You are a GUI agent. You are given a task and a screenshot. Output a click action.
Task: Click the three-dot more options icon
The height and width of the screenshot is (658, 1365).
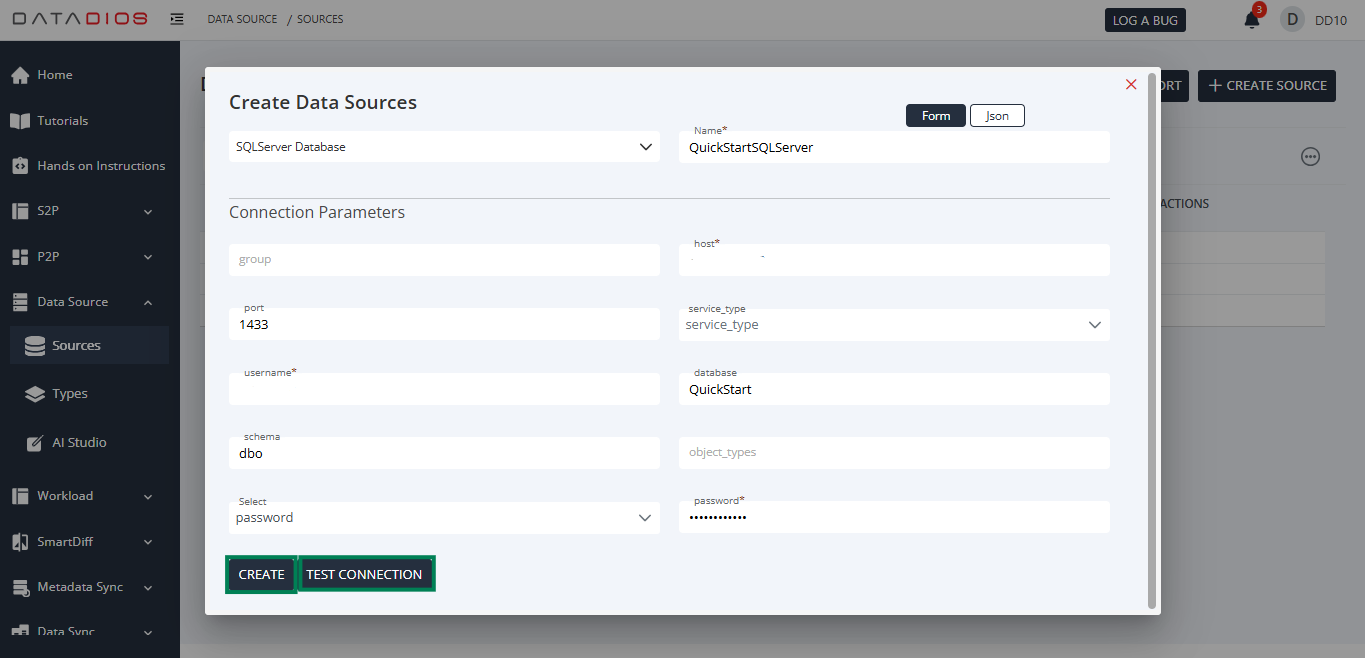pyautogui.click(x=1310, y=157)
